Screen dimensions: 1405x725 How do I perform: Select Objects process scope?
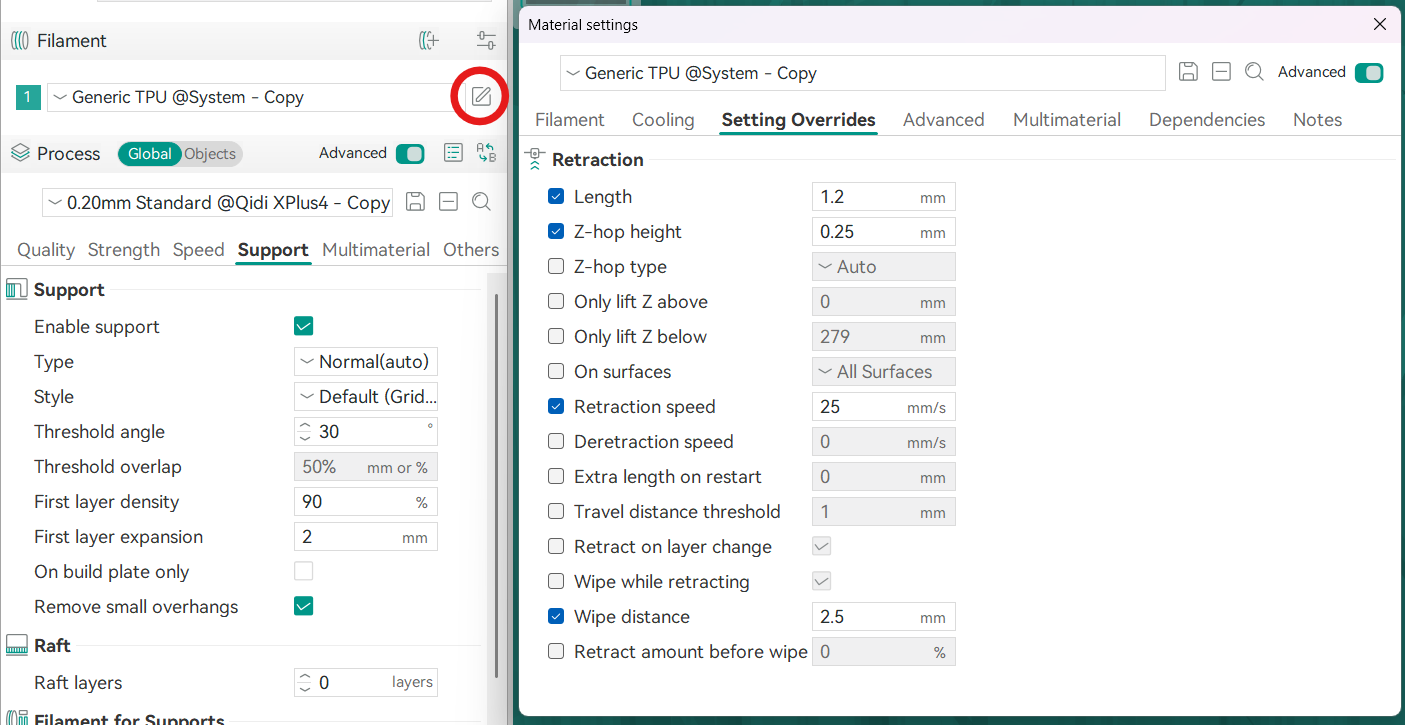(211, 154)
